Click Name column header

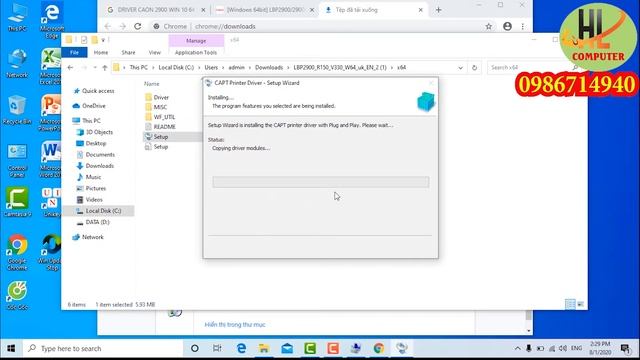point(151,84)
